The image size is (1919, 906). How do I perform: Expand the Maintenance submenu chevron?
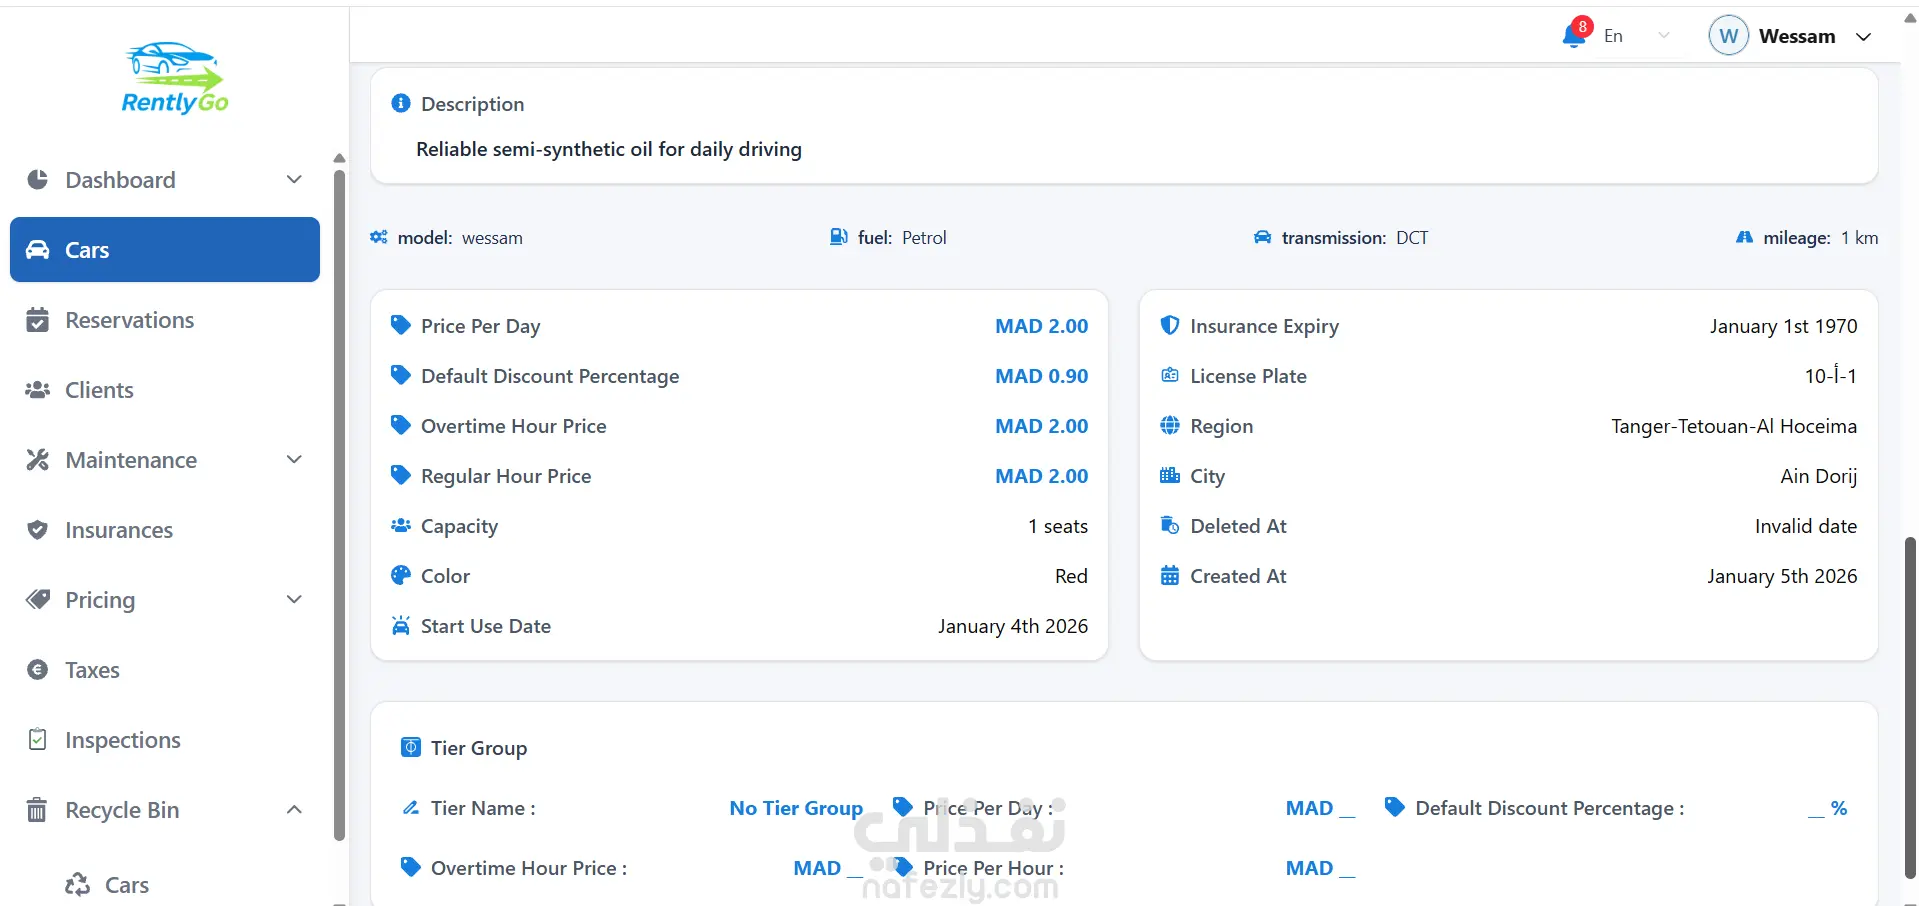pyautogui.click(x=294, y=460)
